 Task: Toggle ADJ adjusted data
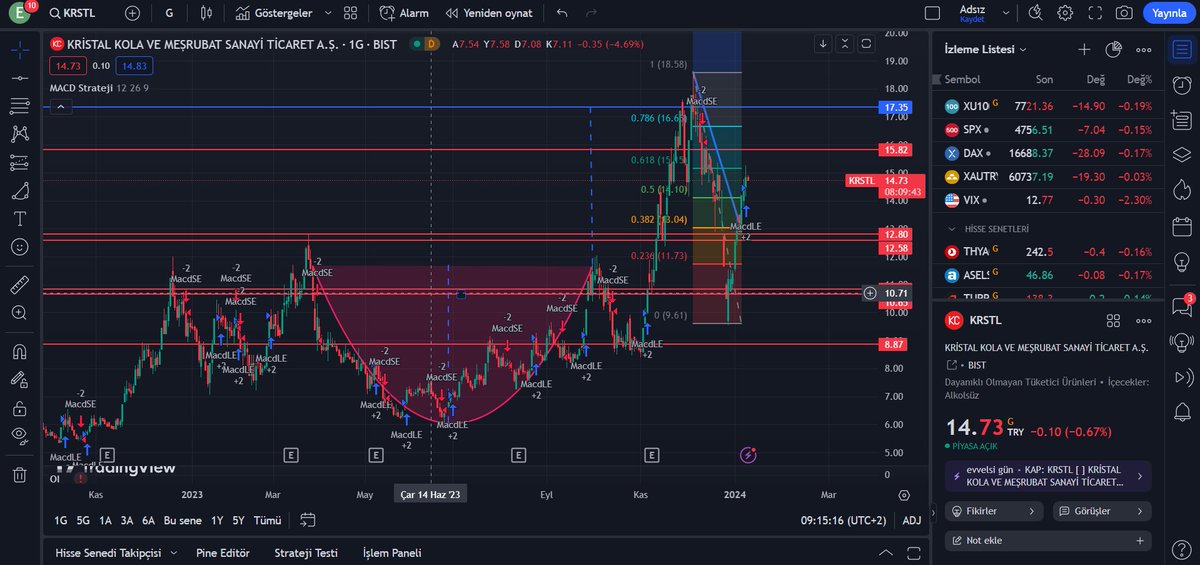pyautogui.click(x=912, y=520)
